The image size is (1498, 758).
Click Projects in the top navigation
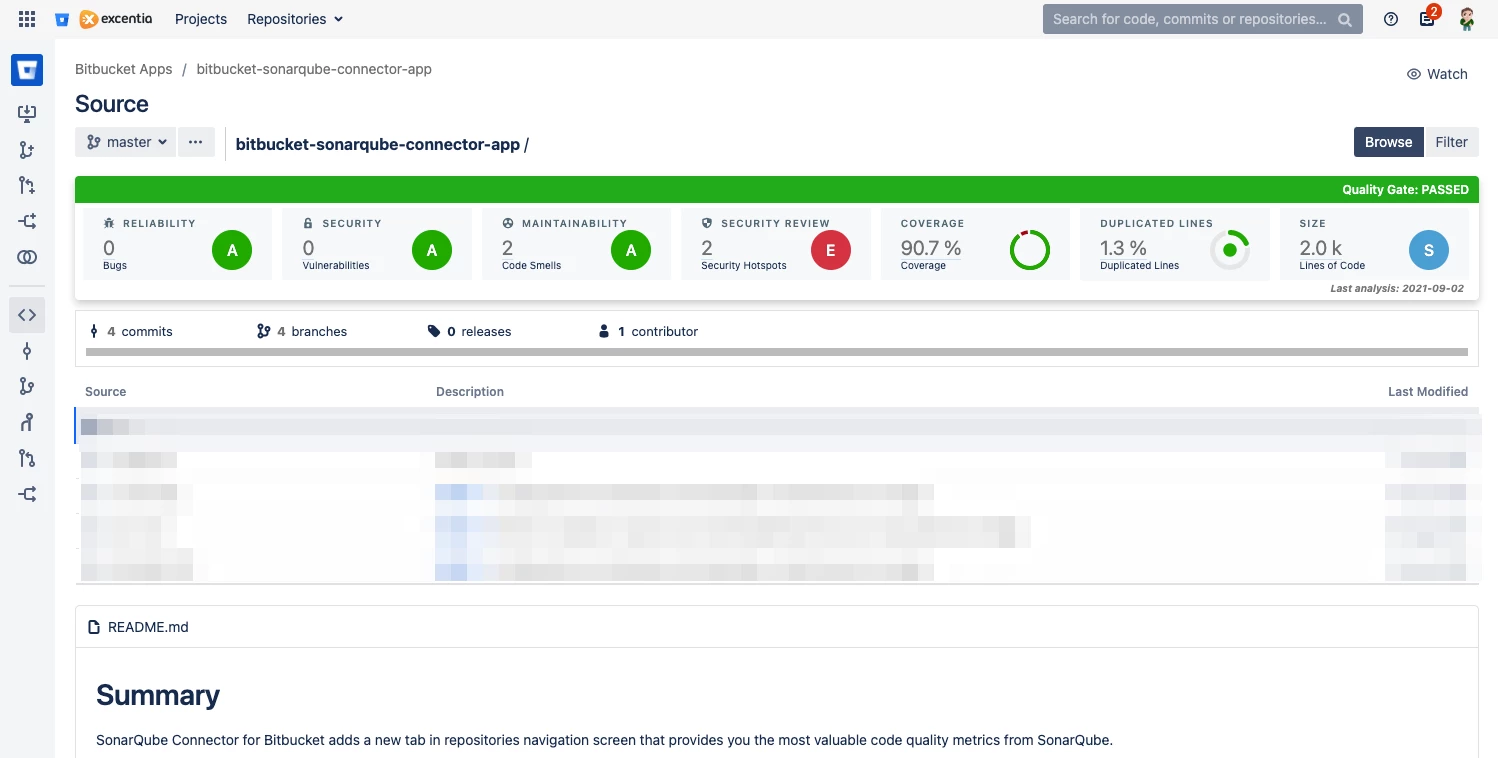(x=200, y=19)
